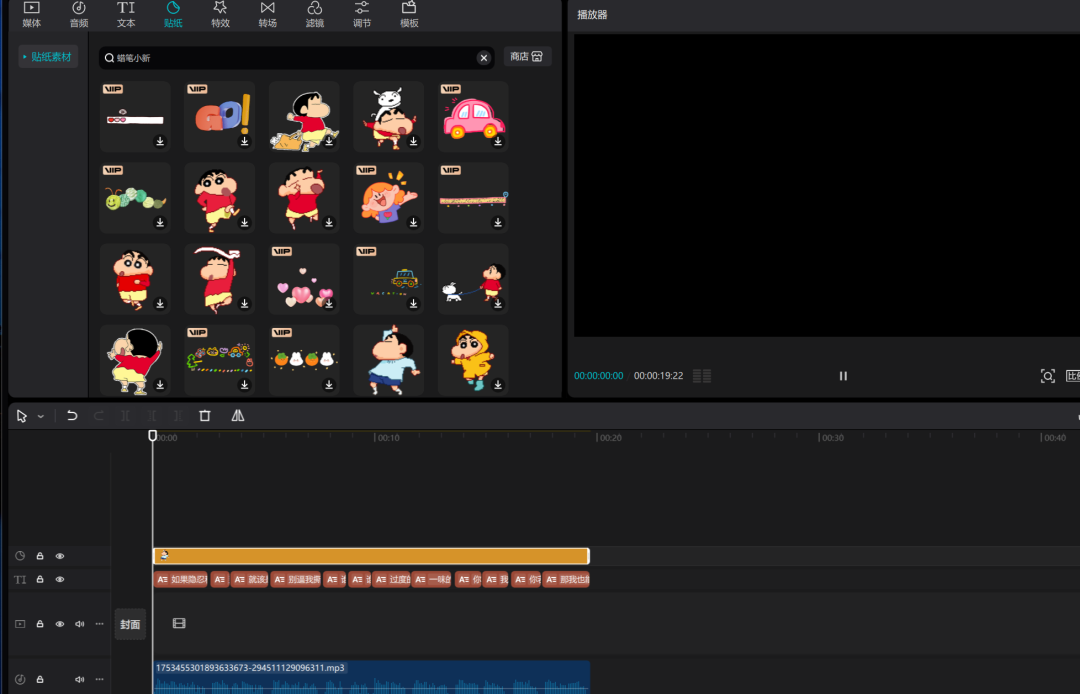Screen dimensions: 1080x694
Task: Select the mp3 audio clip on timeline
Action: pos(371,677)
